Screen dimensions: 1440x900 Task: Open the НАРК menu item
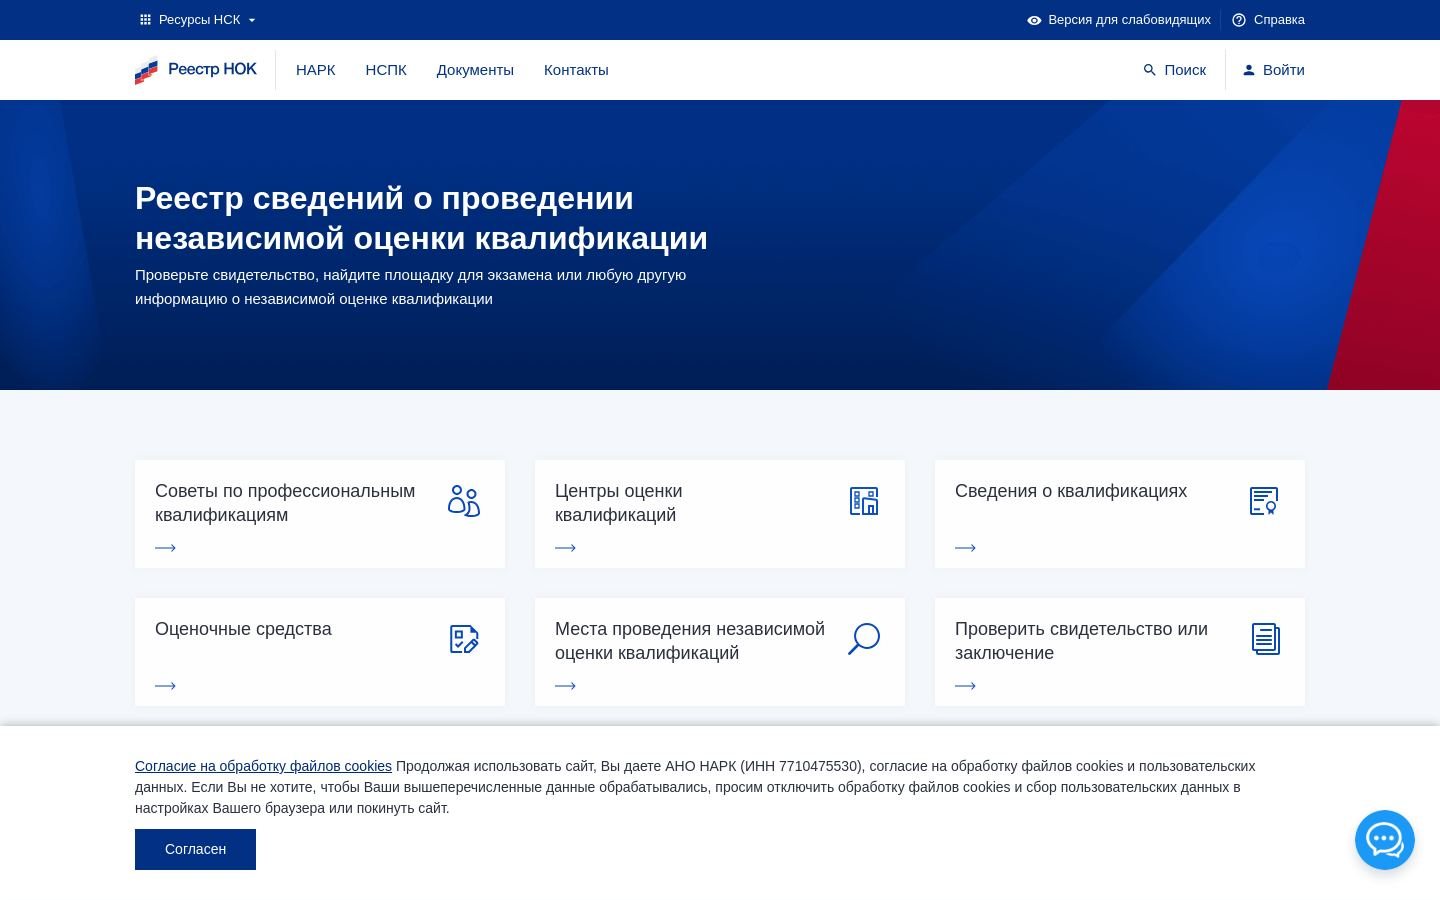[x=316, y=70]
